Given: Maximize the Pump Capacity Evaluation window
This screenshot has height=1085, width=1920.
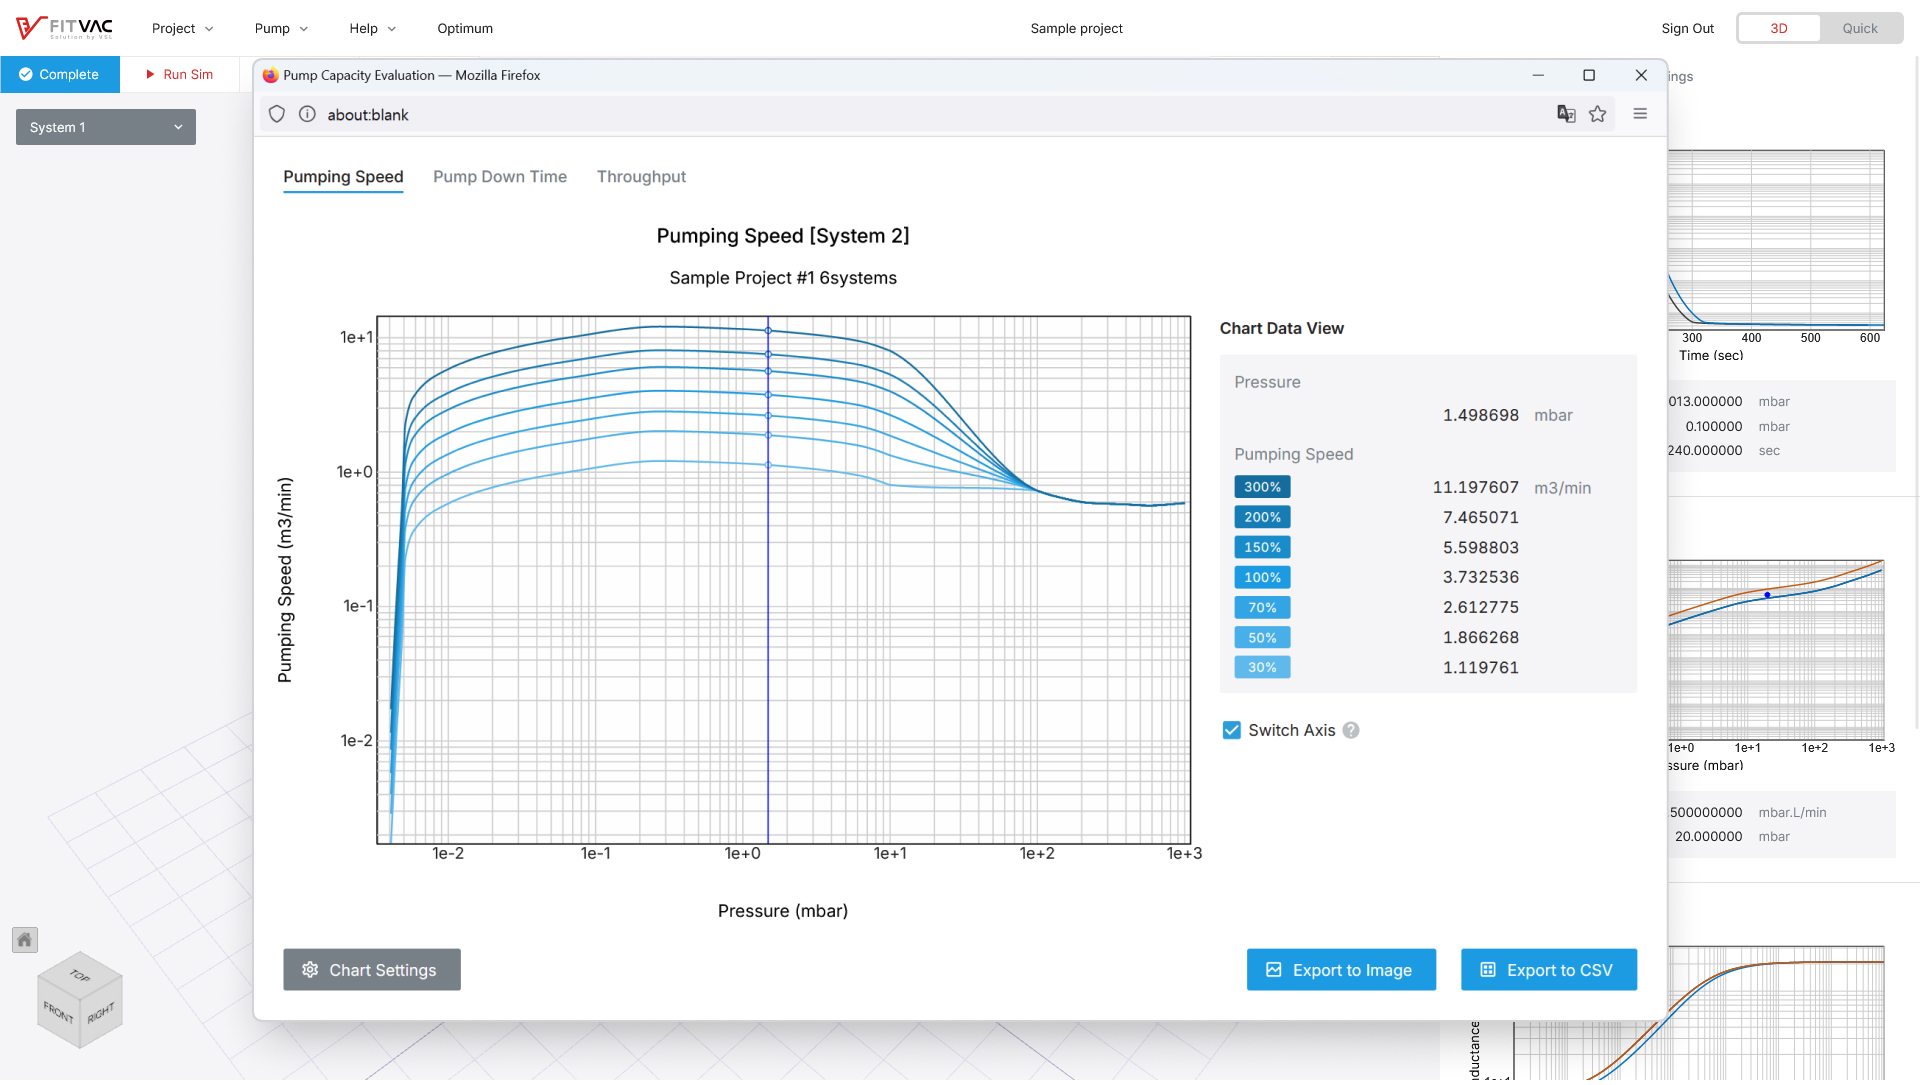Looking at the screenshot, I should coord(1589,75).
